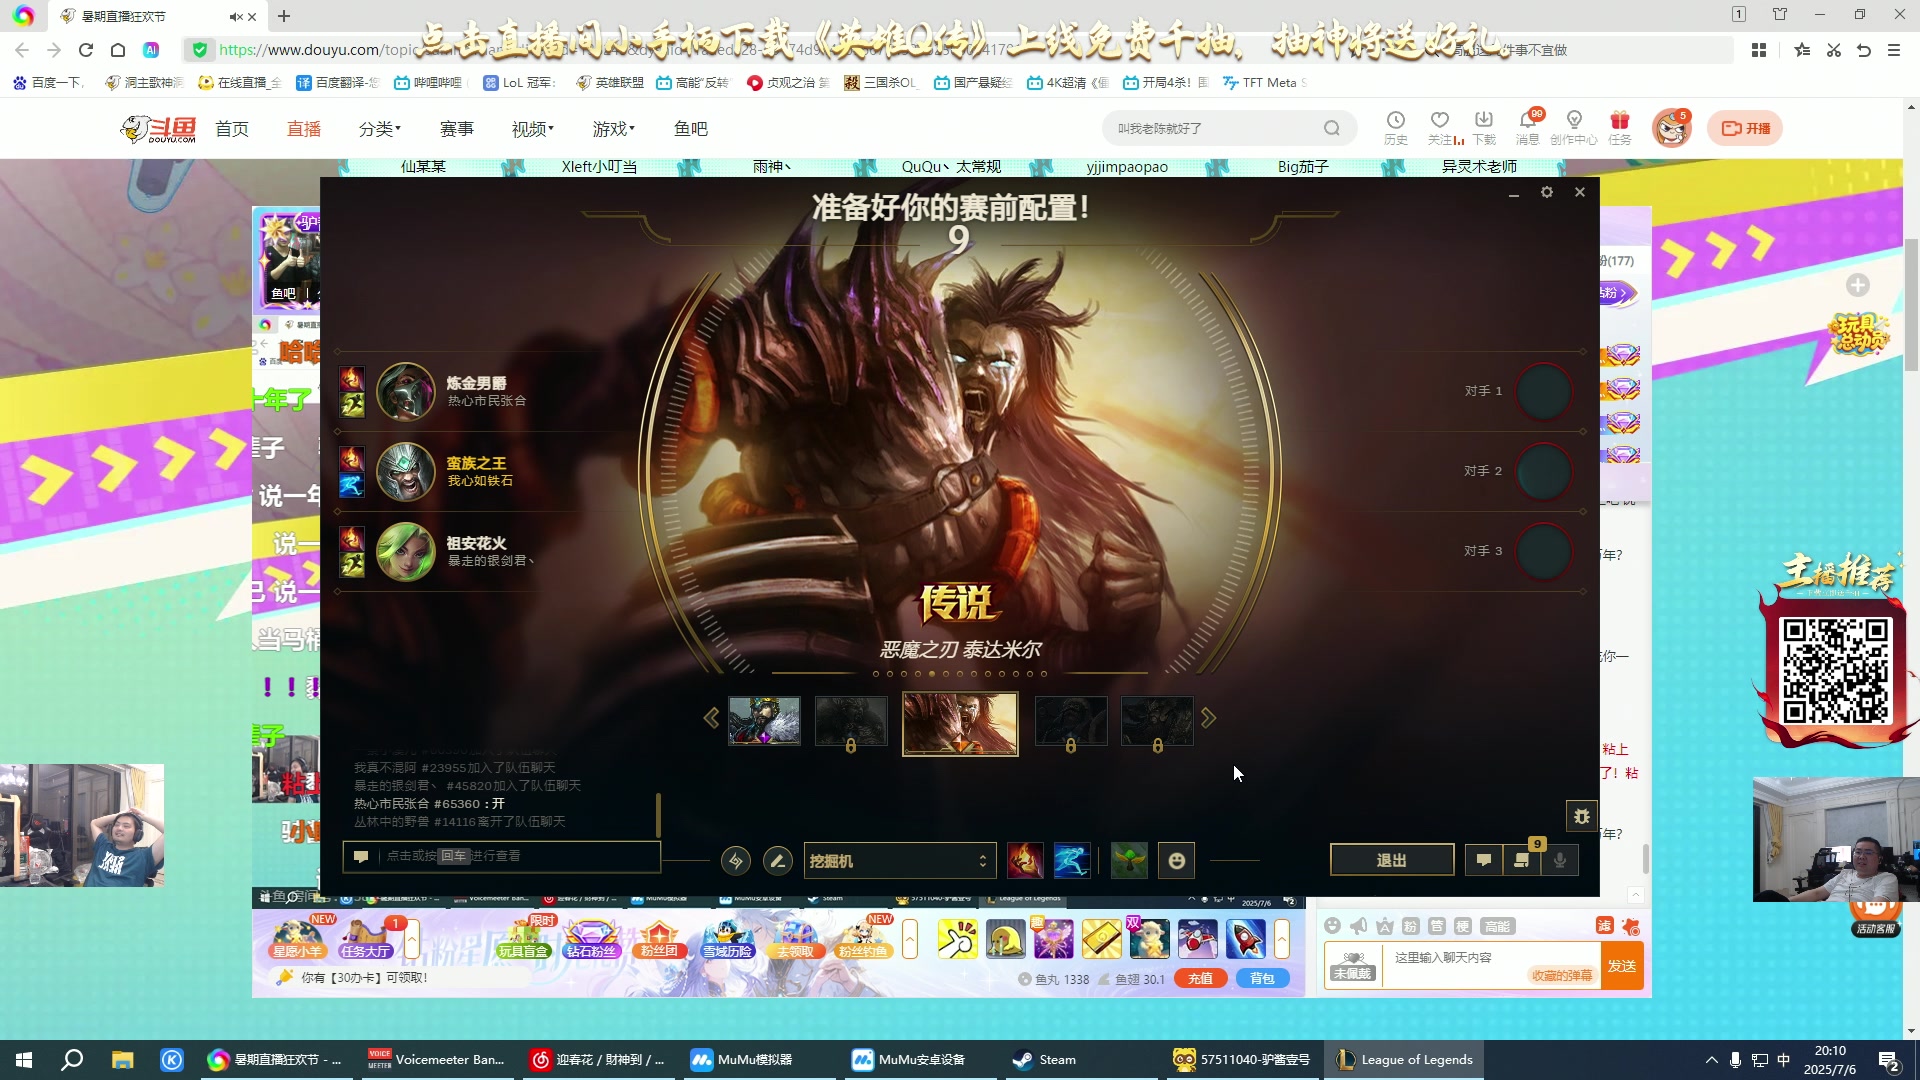Image resolution: width=1920 pixels, height=1080 pixels.
Task: Open the 挖掘机 rune page dropdown
Action: point(898,861)
